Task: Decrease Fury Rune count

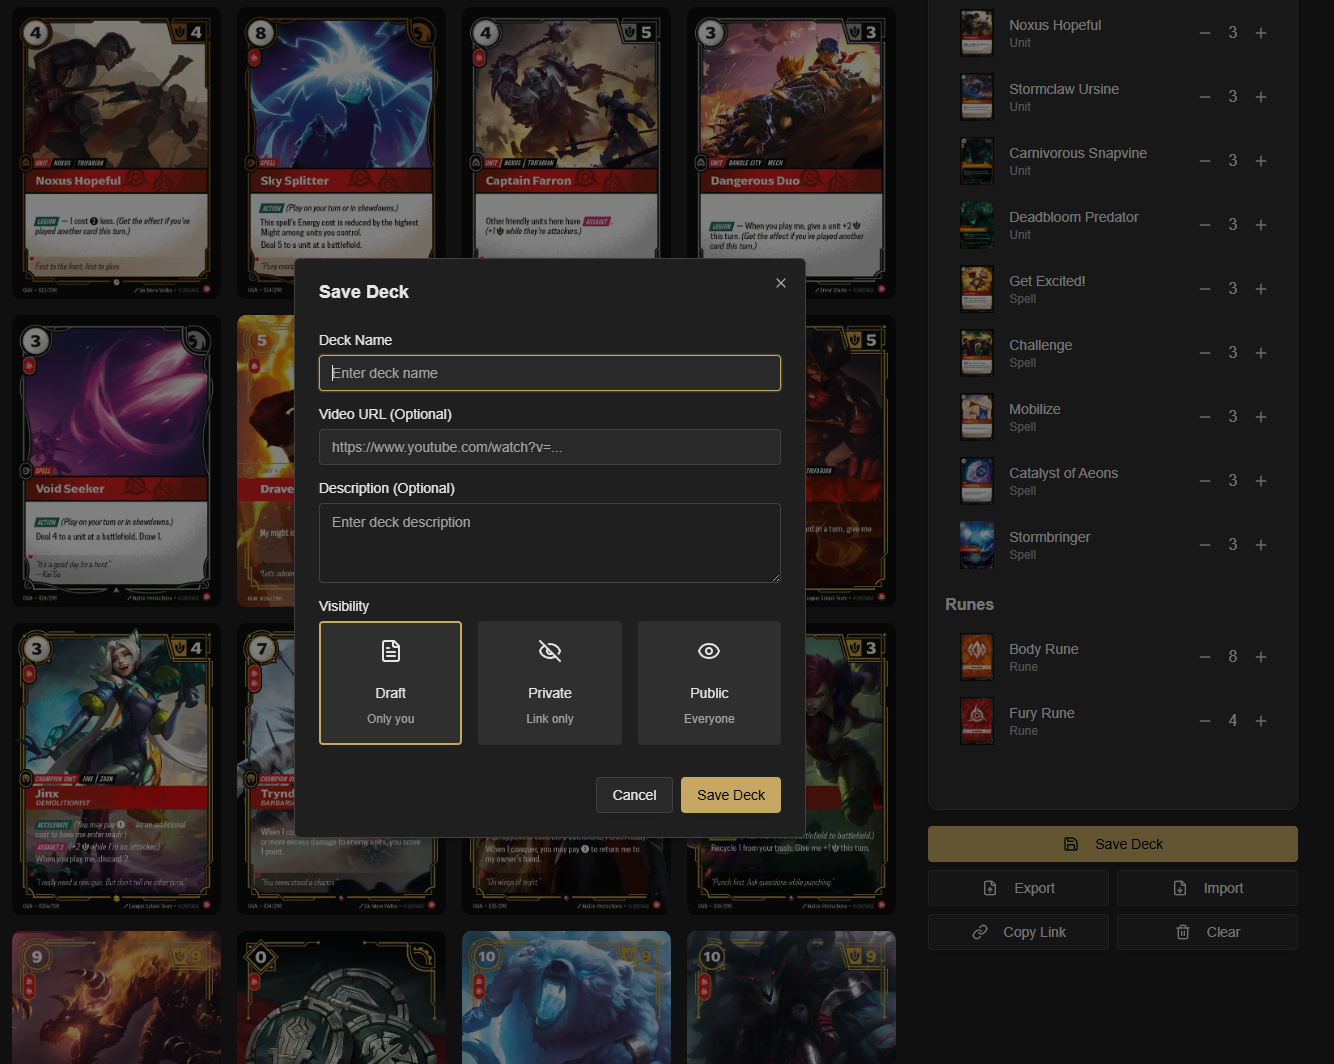Action: pyautogui.click(x=1205, y=721)
